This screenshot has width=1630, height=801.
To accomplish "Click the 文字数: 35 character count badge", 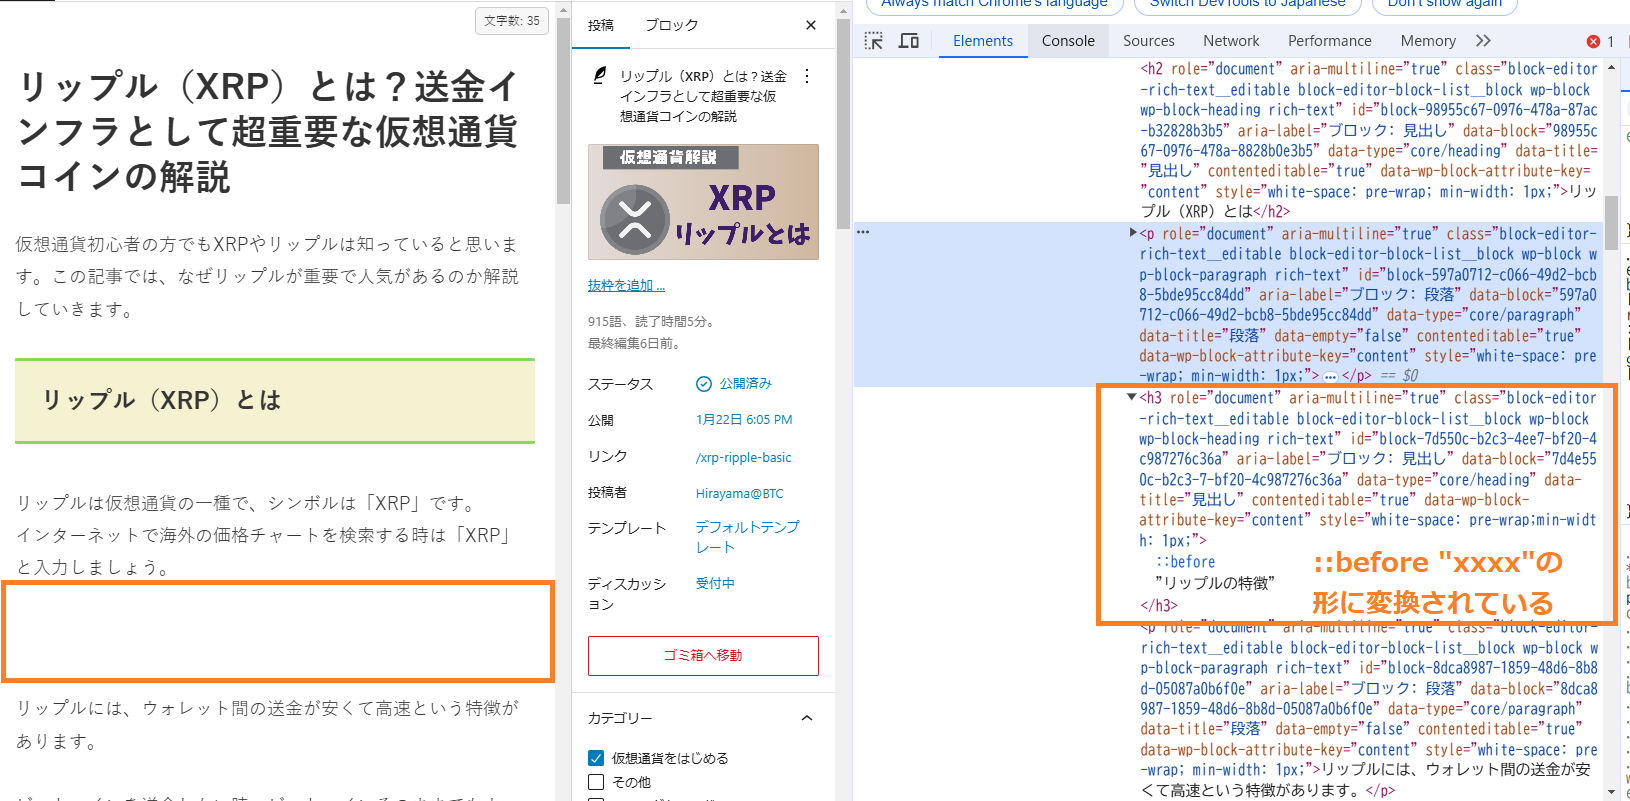I will coord(512,20).
